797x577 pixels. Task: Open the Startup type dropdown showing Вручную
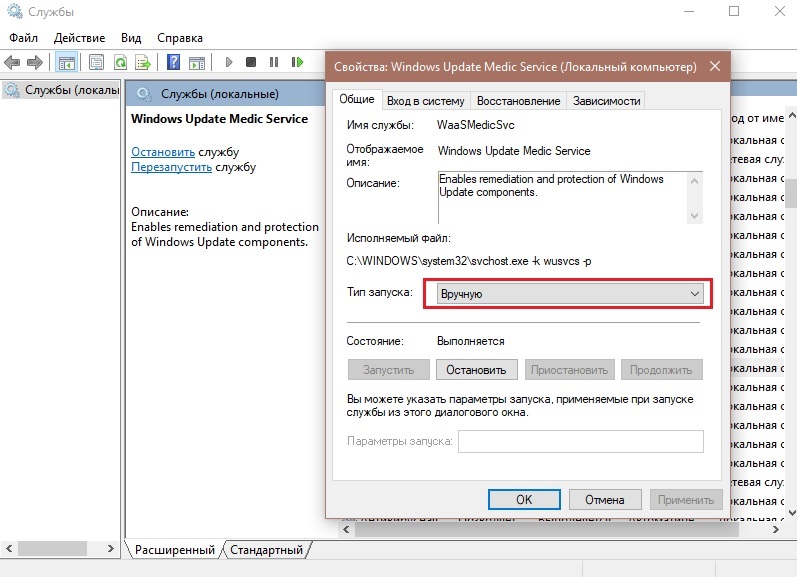567,294
